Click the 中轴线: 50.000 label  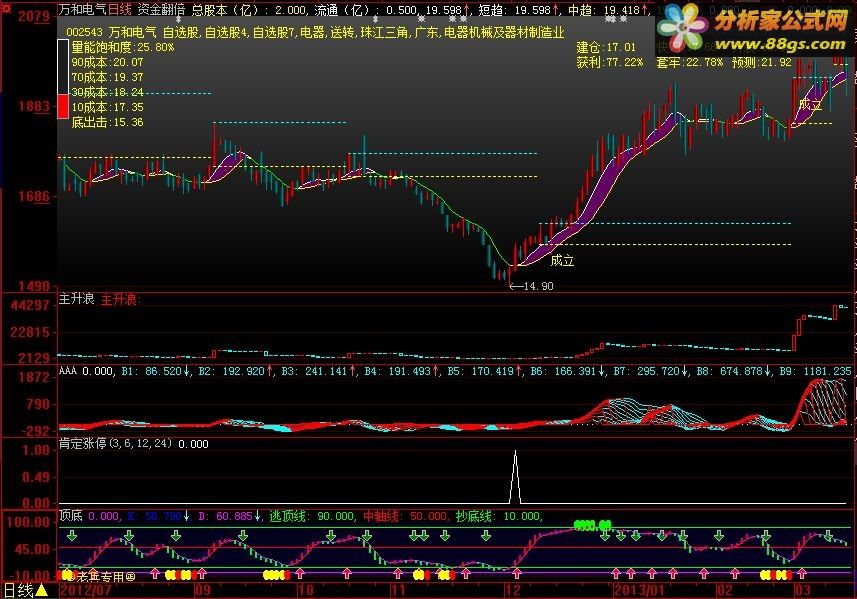(x=406, y=516)
